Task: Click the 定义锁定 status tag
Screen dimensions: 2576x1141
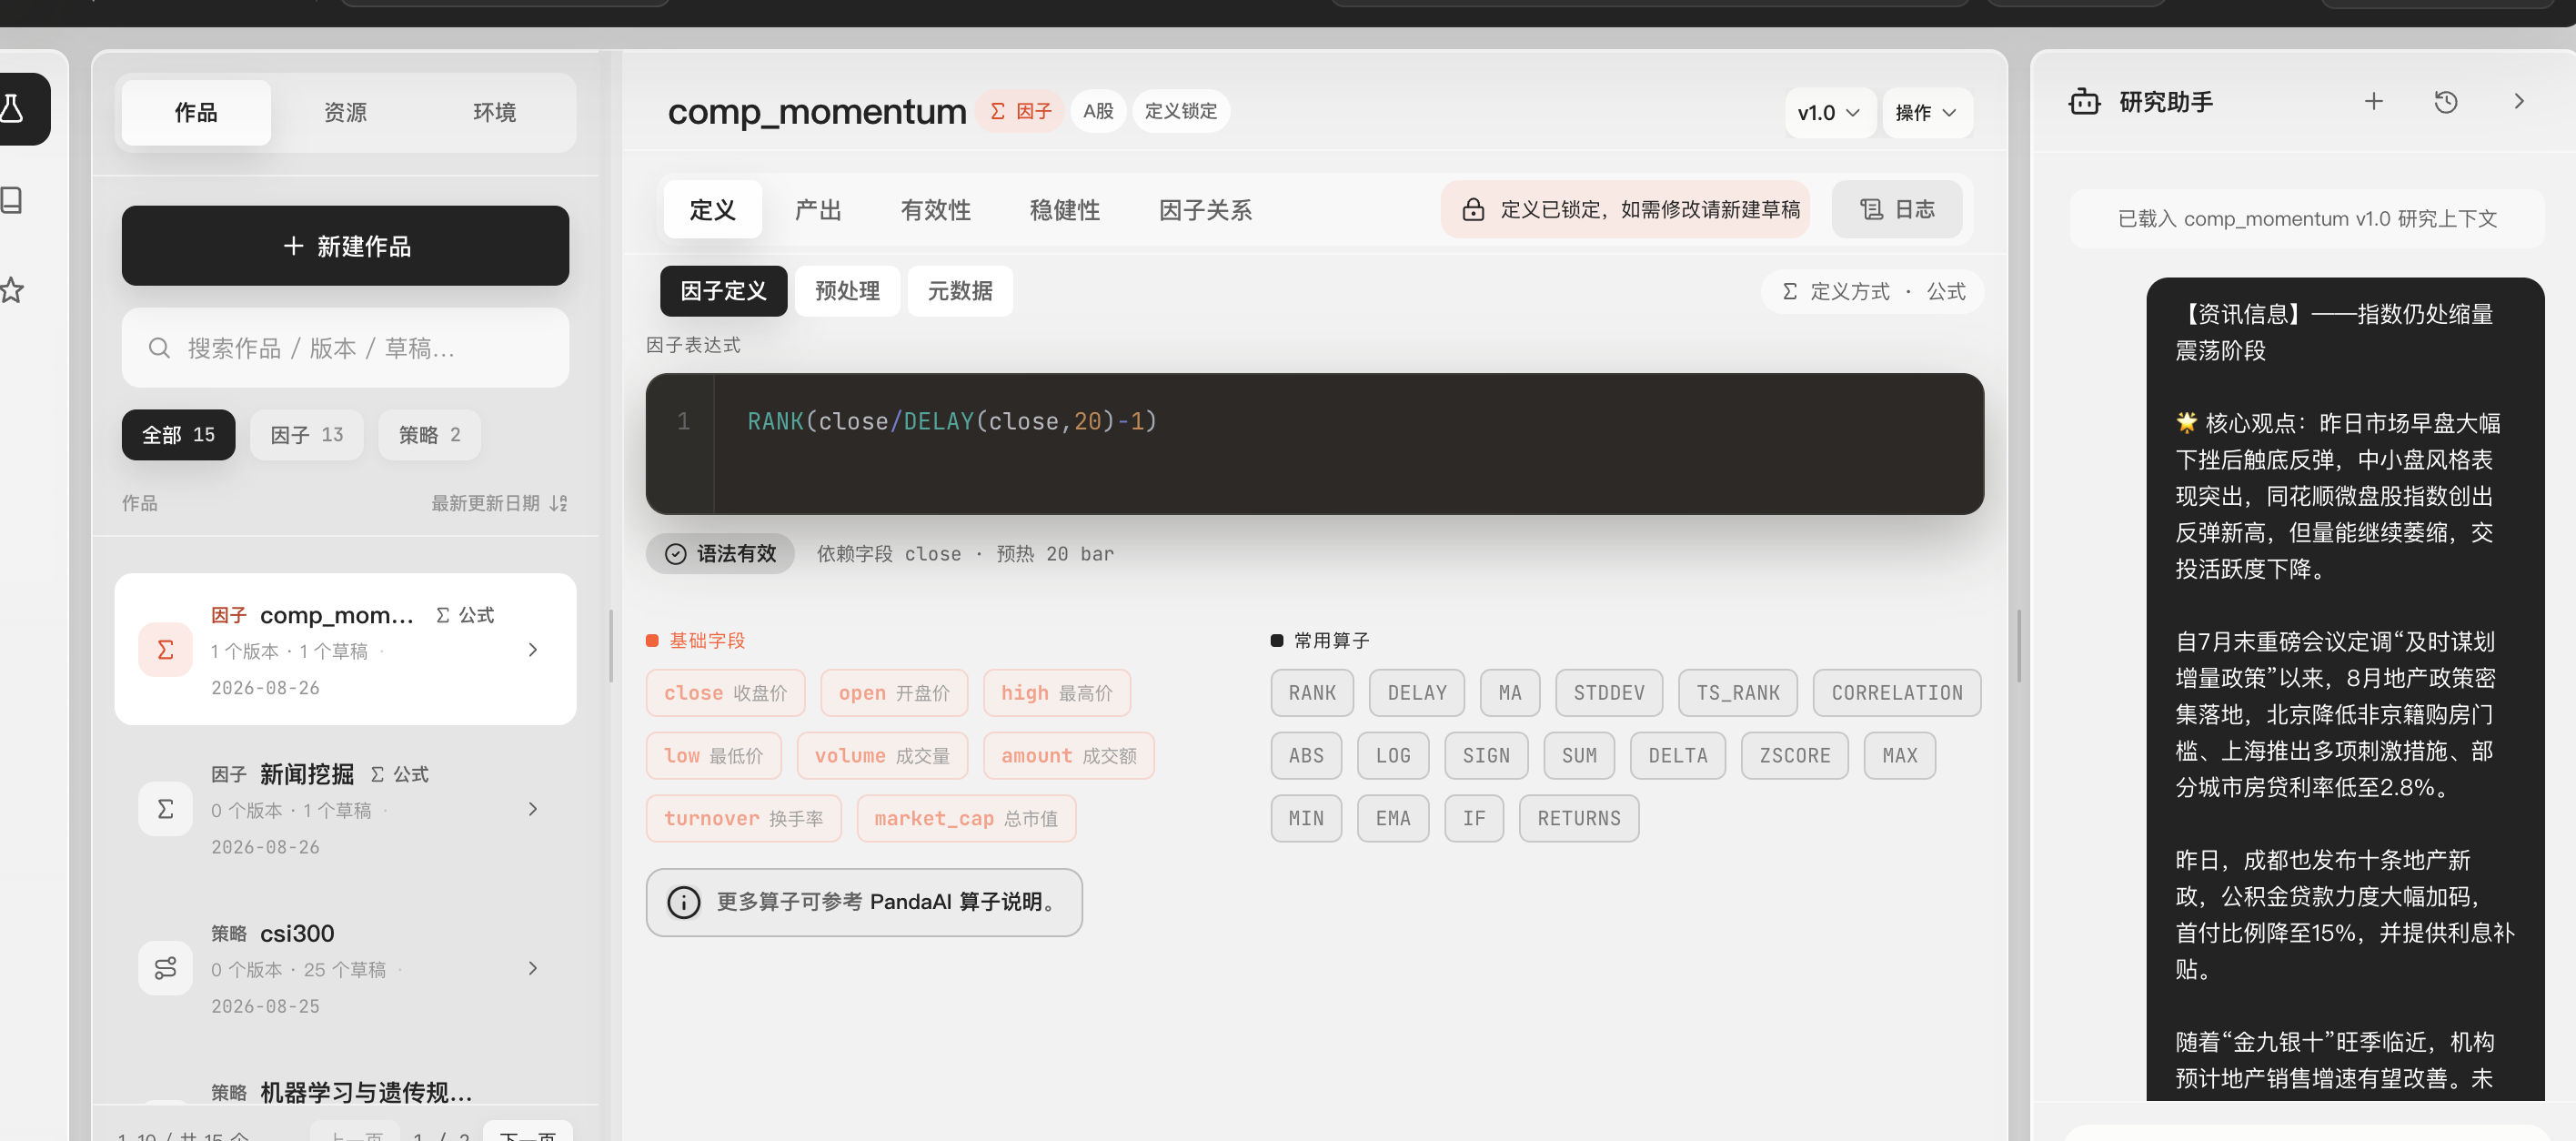Action: coord(1181,111)
